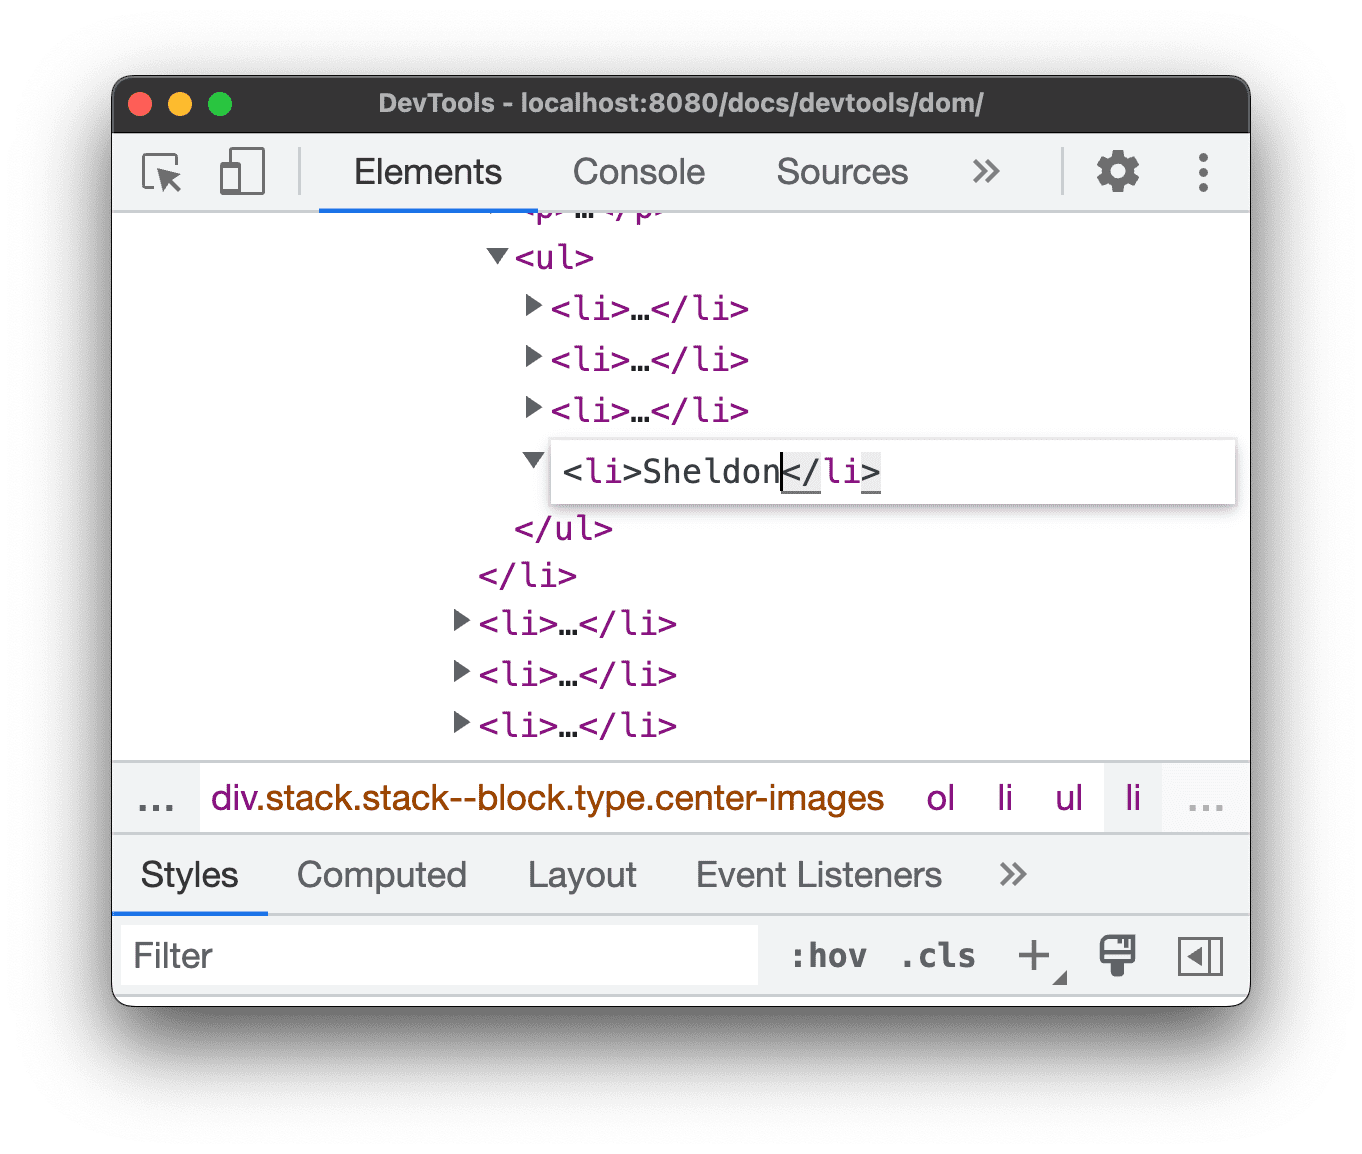Screen dimensions: 1362x1154
Task: Open DevTools settings gear
Action: pos(1117,172)
